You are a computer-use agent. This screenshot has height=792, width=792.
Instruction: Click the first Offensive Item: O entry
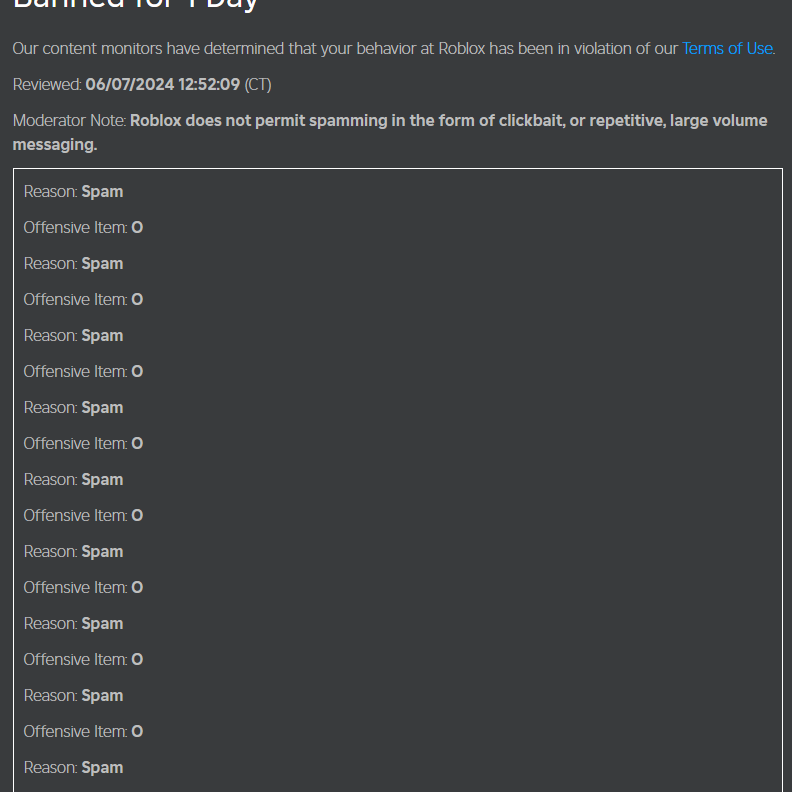point(83,228)
